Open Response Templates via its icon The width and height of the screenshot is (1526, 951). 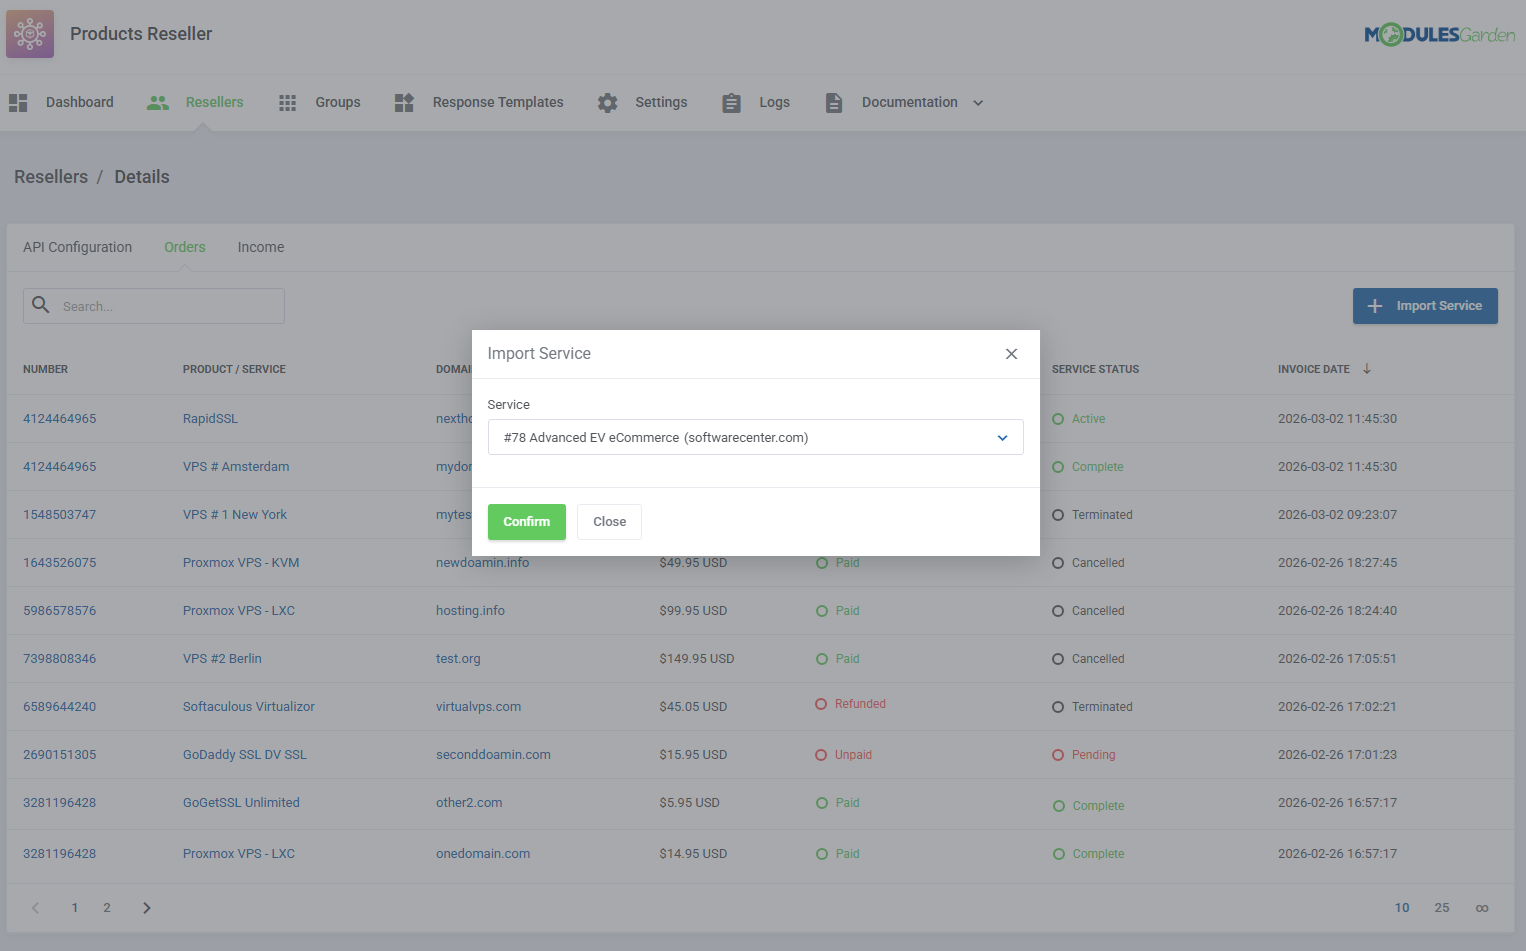[403, 102]
